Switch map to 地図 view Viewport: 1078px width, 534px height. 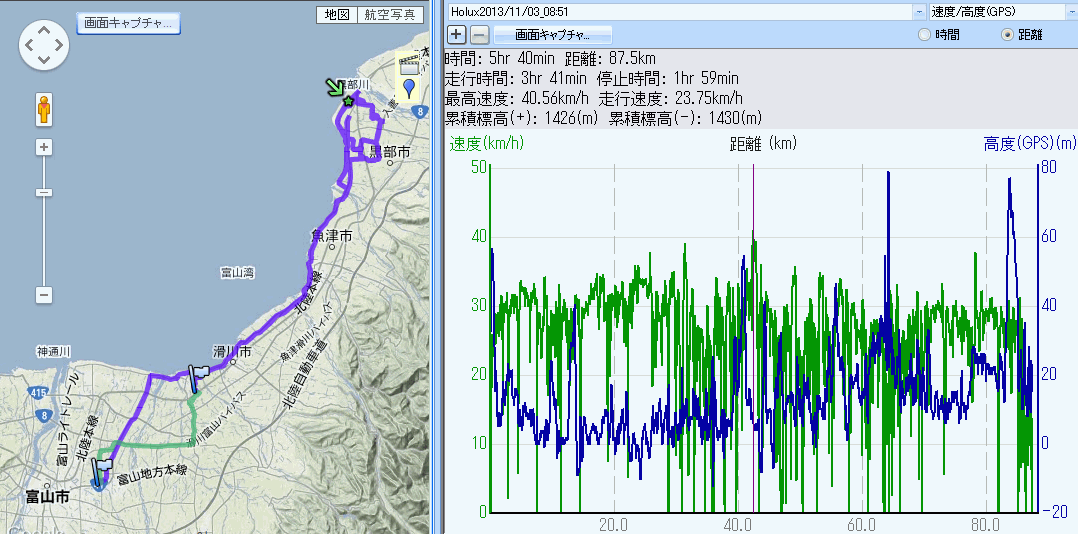tap(335, 14)
